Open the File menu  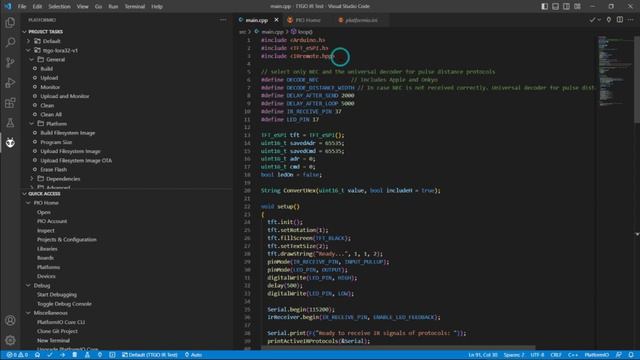[22, 7]
